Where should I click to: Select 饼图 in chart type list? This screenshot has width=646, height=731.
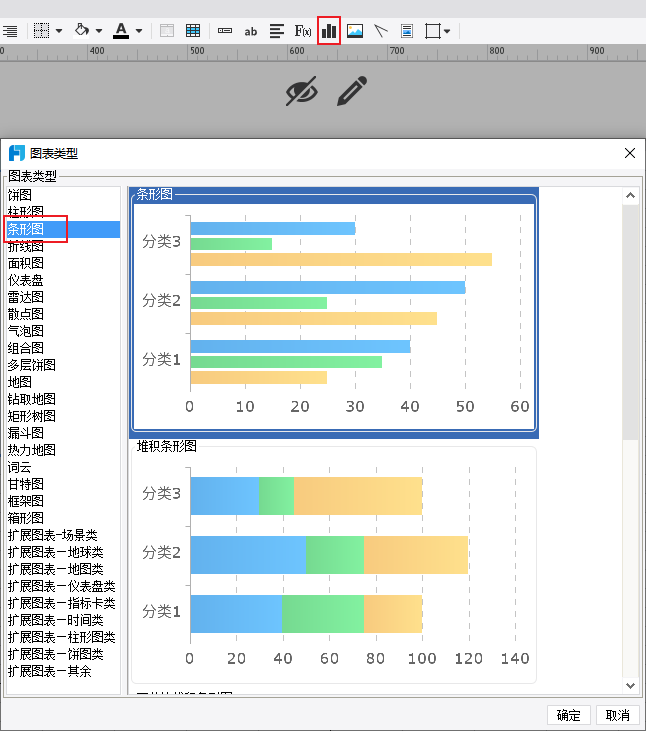point(63,195)
